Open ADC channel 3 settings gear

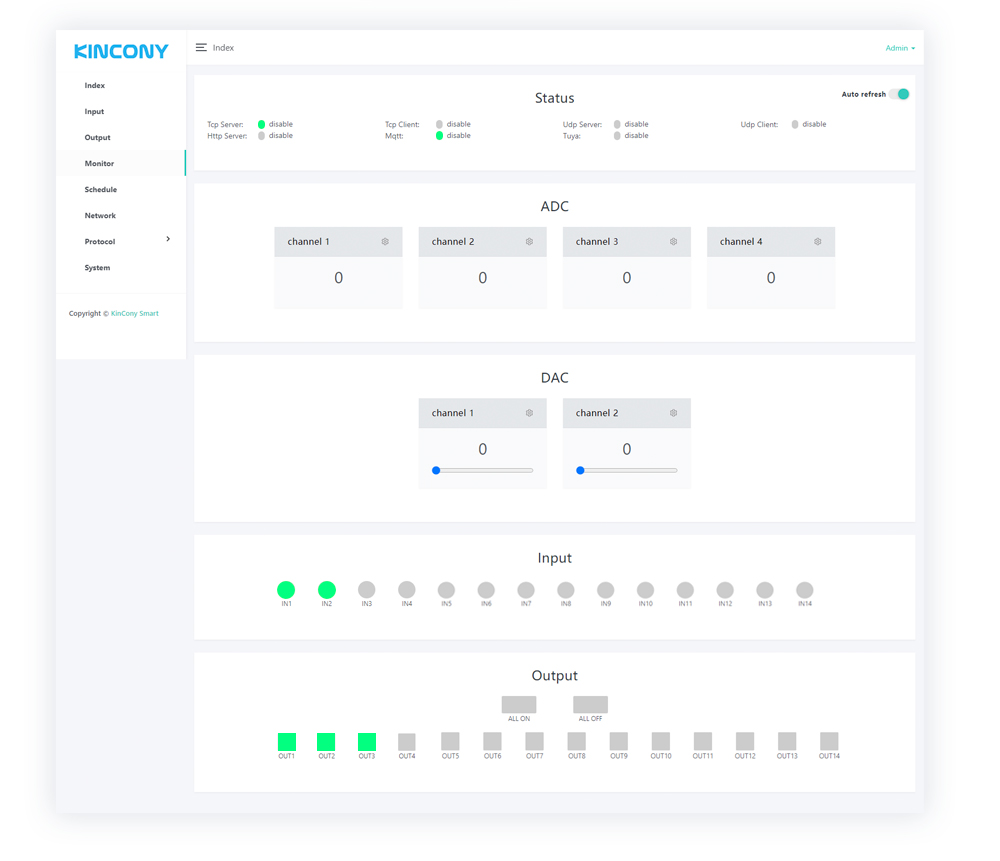click(x=673, y=242)
